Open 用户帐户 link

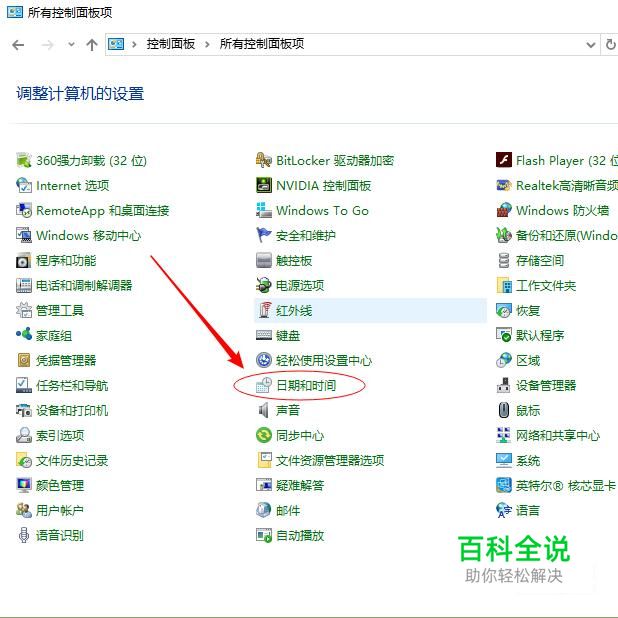click(60, 510)
